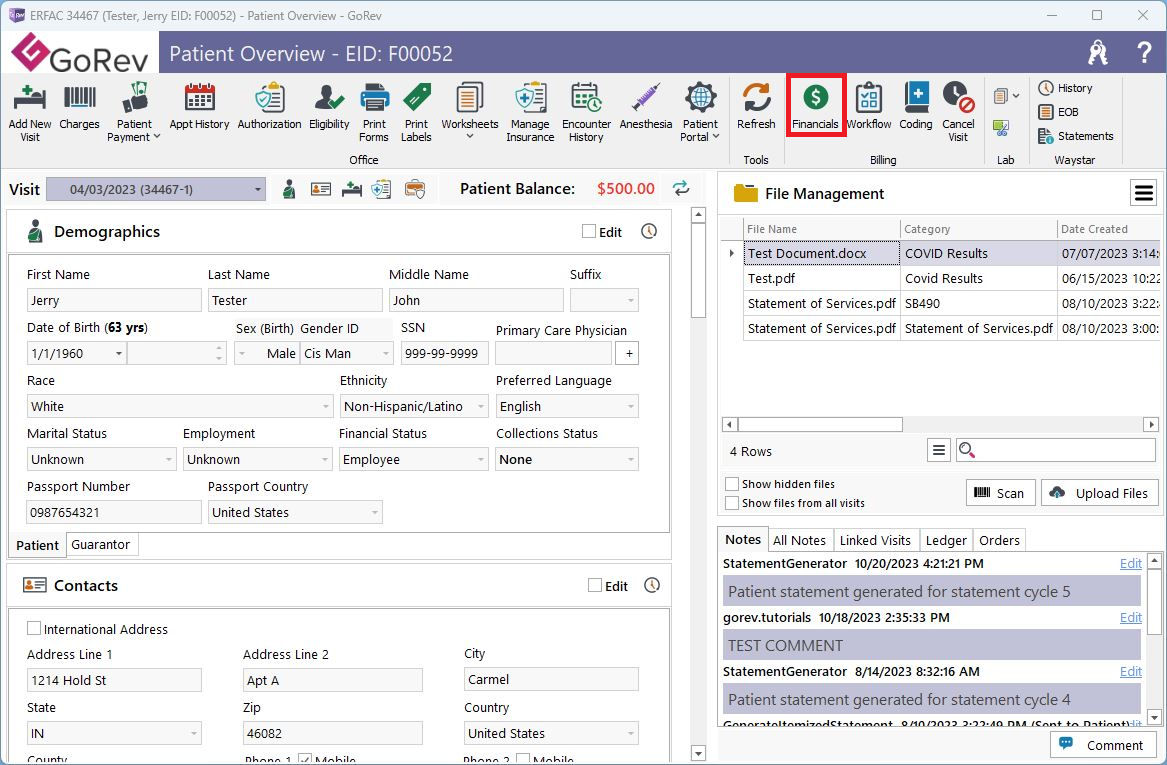Screen dimensions: 1167x765
Task: Select the Ledger tab
Action: 945,540
